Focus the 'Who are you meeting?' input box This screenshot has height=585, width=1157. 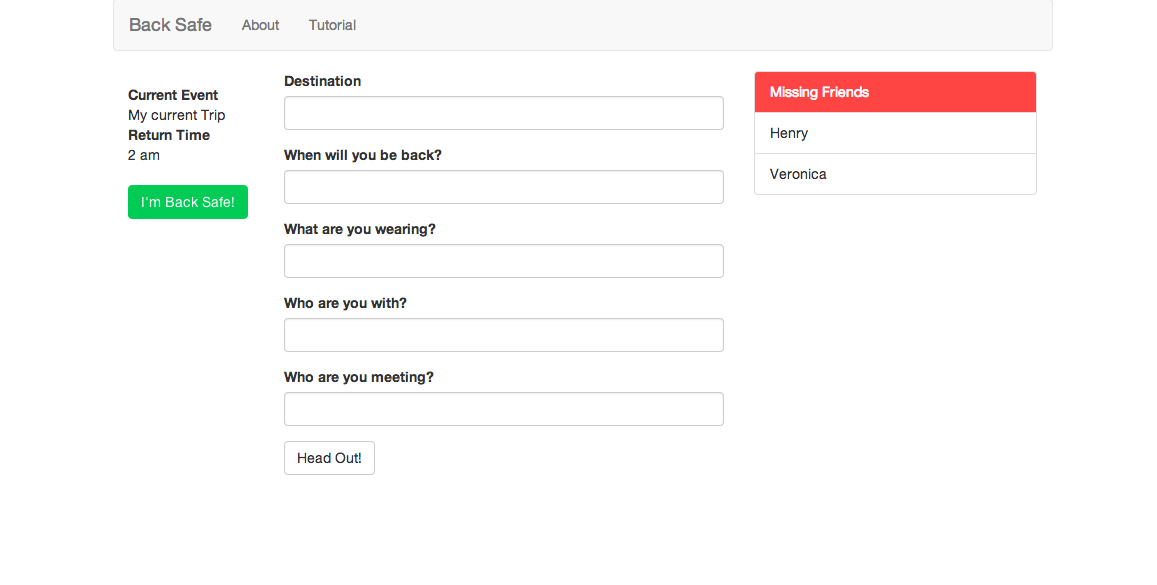503,409
